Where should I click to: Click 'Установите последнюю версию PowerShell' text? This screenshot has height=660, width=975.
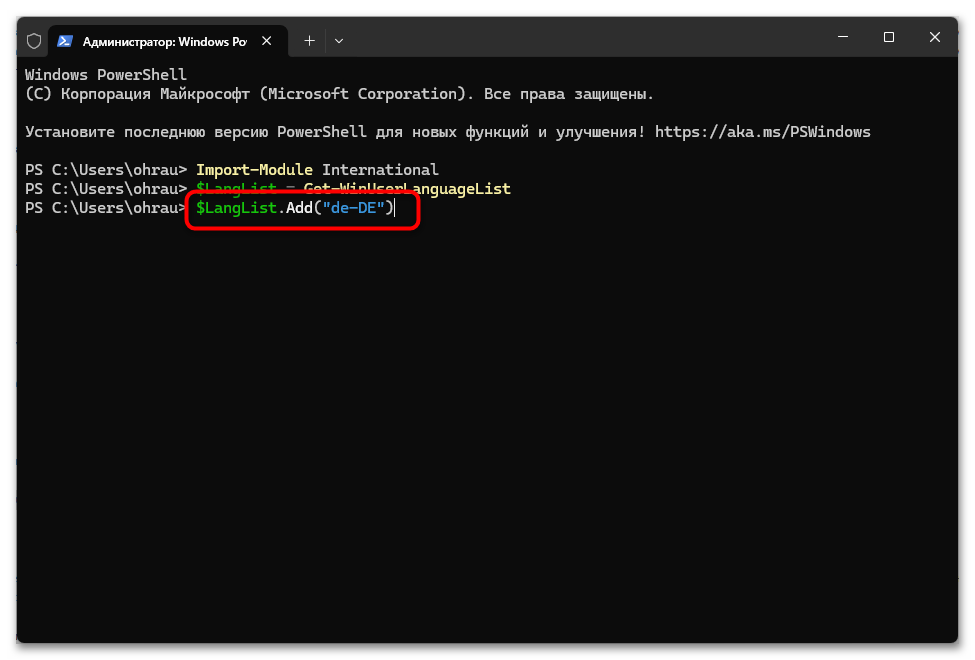(x=196, y=132)
